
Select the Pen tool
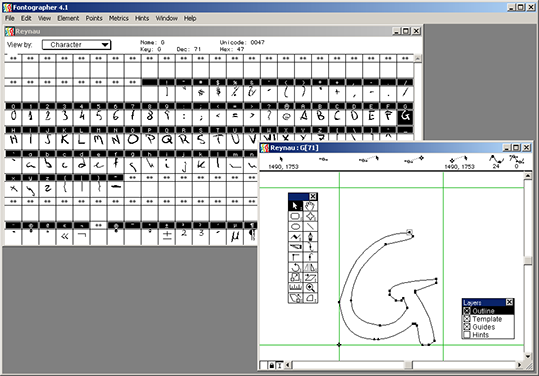[x=310, y=237]
